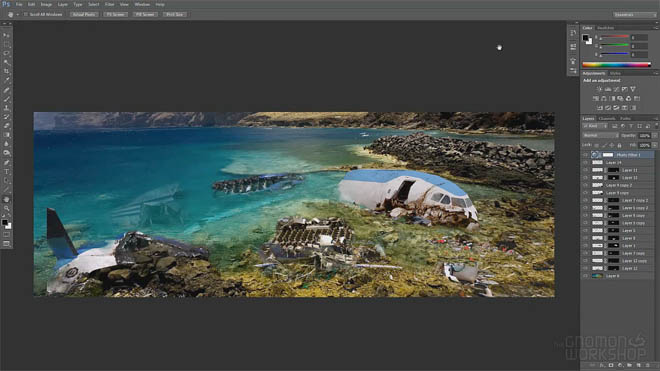The width and height of the screenshot is (660, 371).
Task: Add a Curves adjustment
Action: tap(616, 89)
